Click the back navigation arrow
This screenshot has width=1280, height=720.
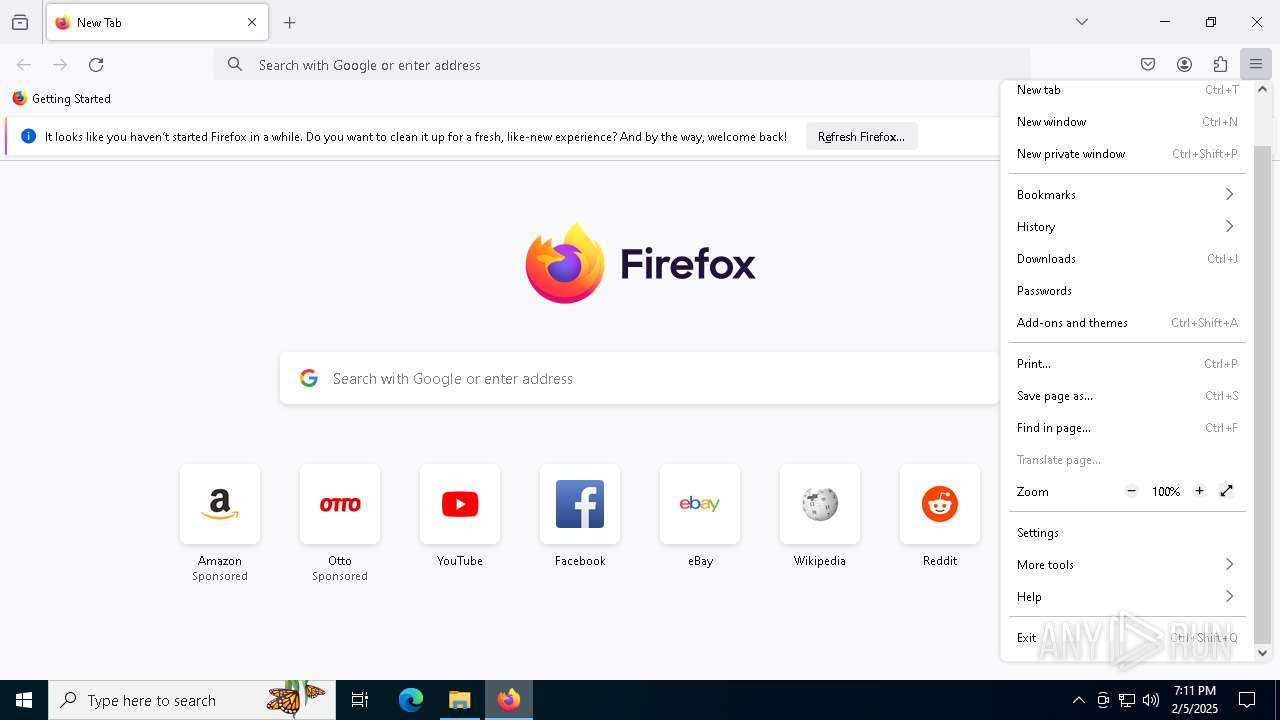[x=24, y=65]
